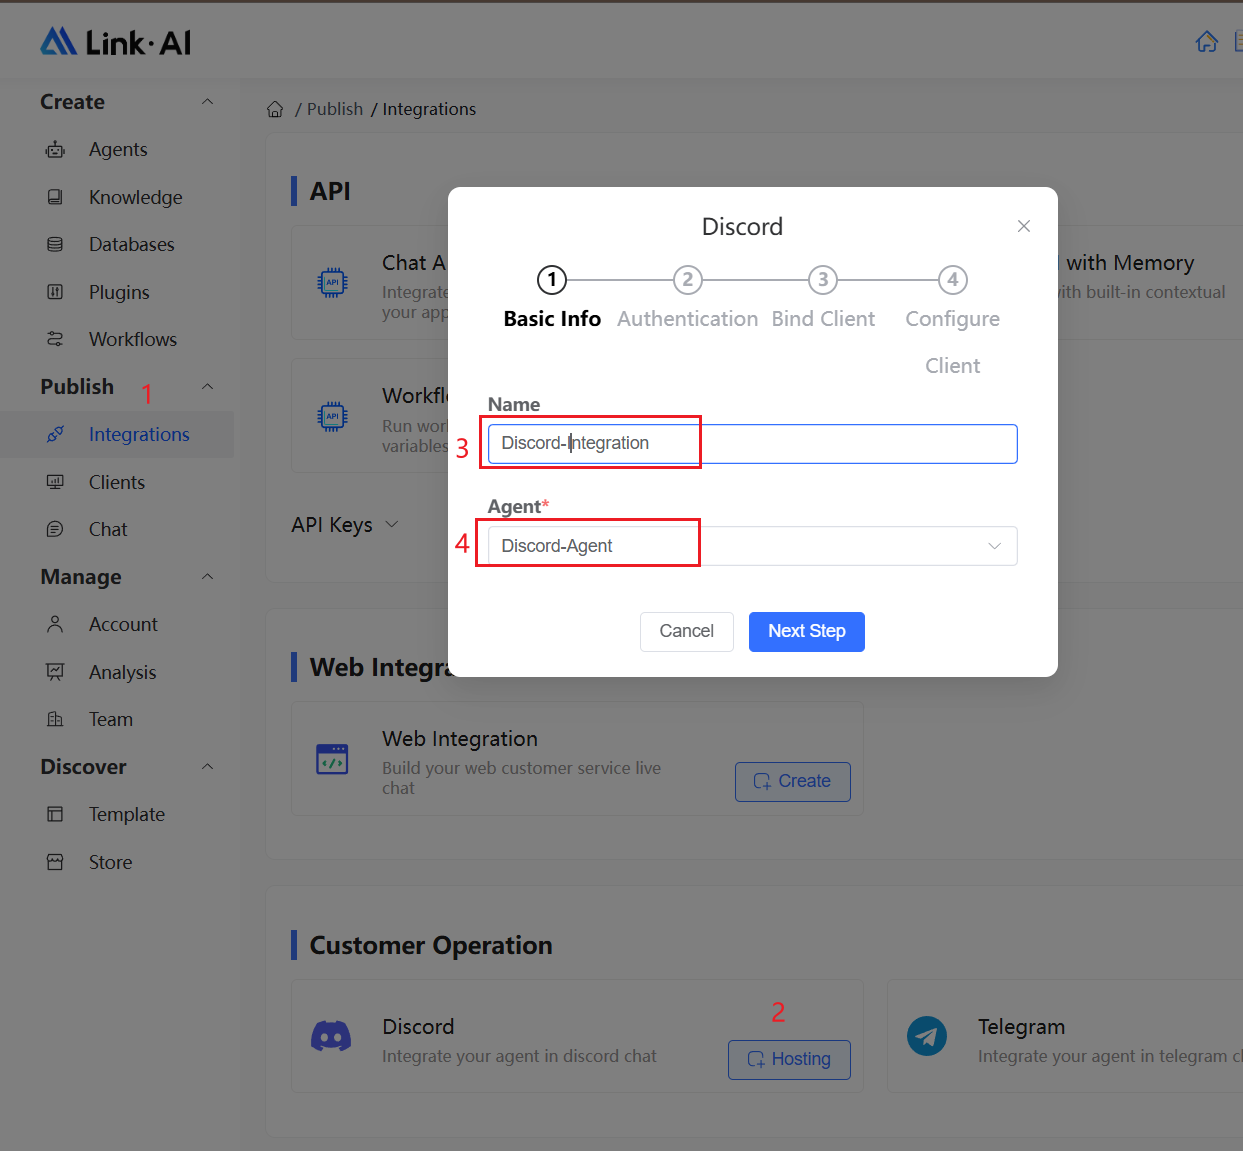Viewport: 1243px width, 1151px height.
Task: Click step 1 Basic Info circle
Action: pyautogui.click(x=552, y=280)
